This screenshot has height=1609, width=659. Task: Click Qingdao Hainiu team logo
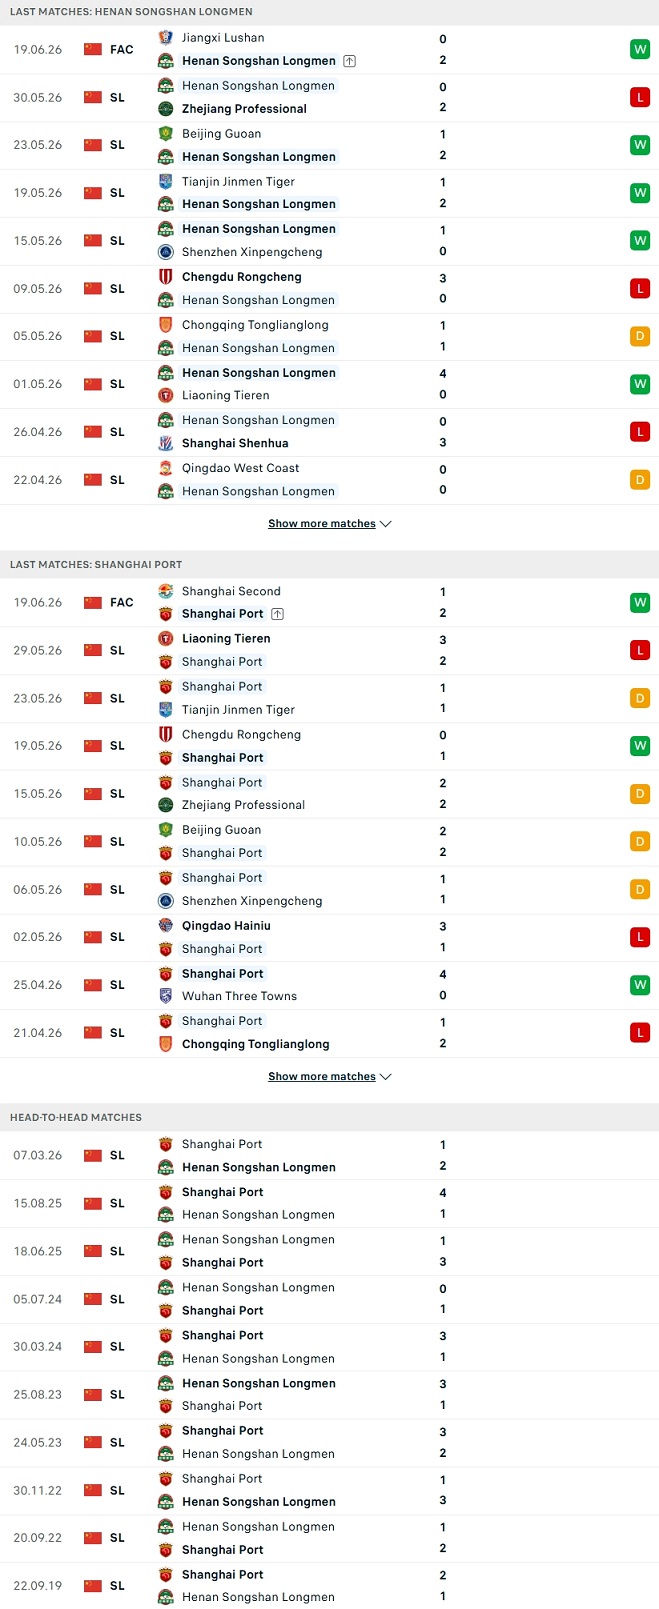tap(166, 926)
